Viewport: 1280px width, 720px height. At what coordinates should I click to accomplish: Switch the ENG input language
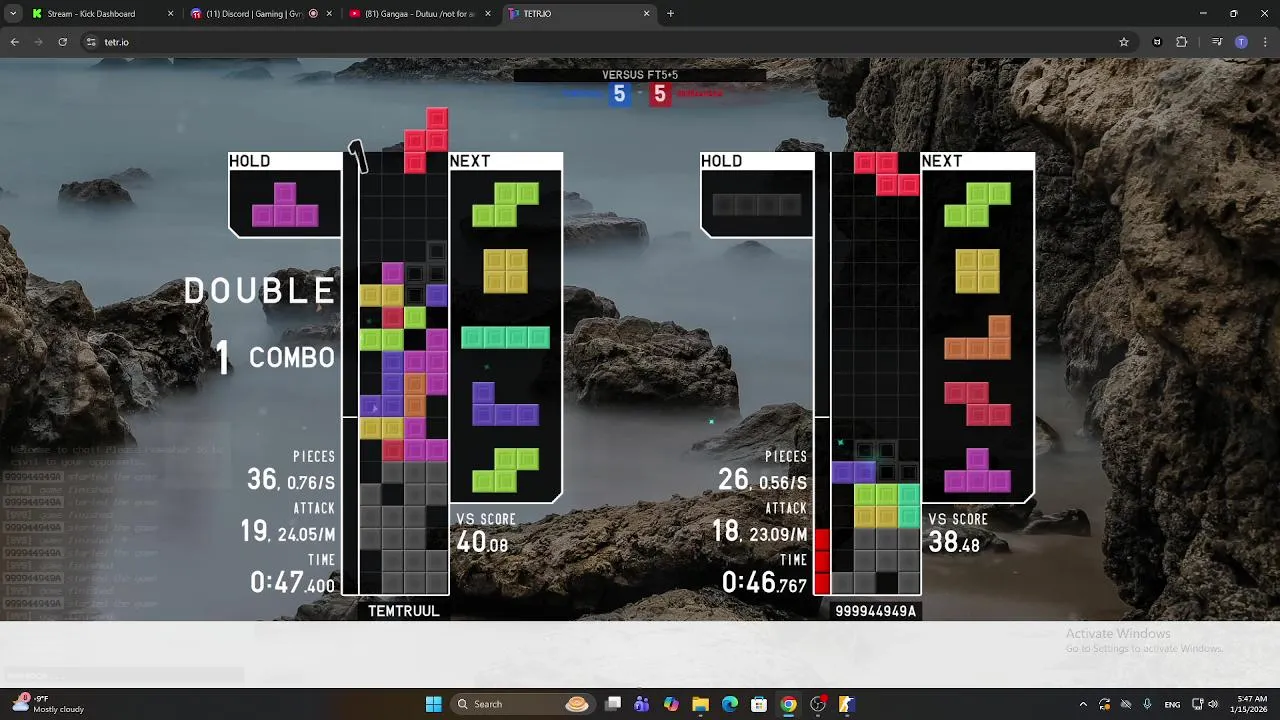1172,704
